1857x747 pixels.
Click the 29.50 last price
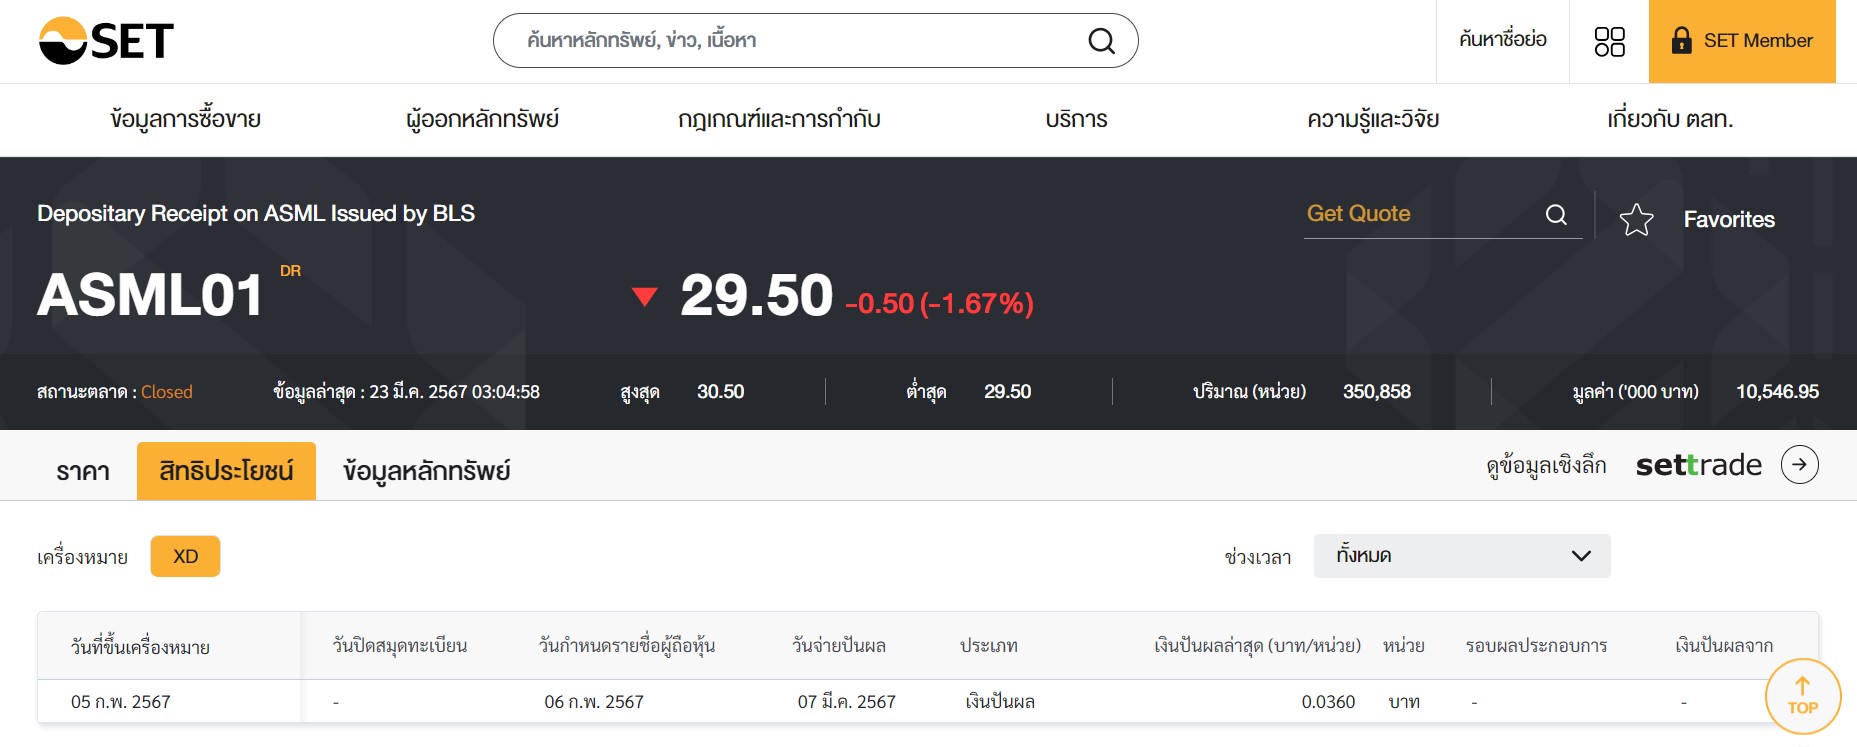pos(757,296)
